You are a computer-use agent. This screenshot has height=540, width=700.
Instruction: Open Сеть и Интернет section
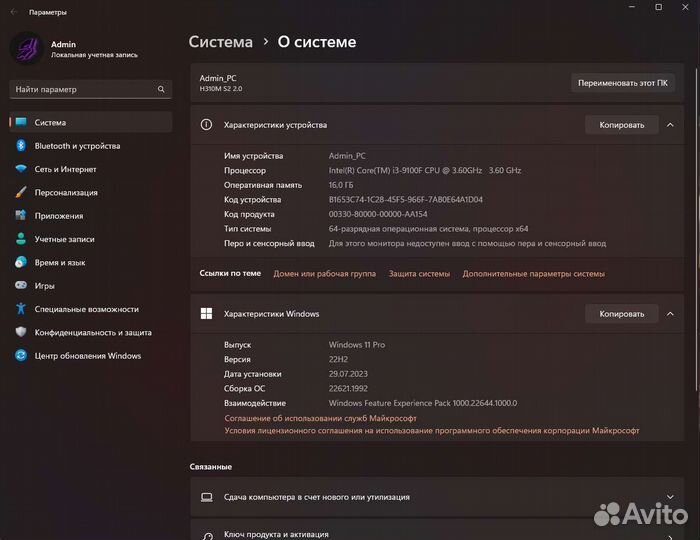pyautogui.click(x=91, y=169)
